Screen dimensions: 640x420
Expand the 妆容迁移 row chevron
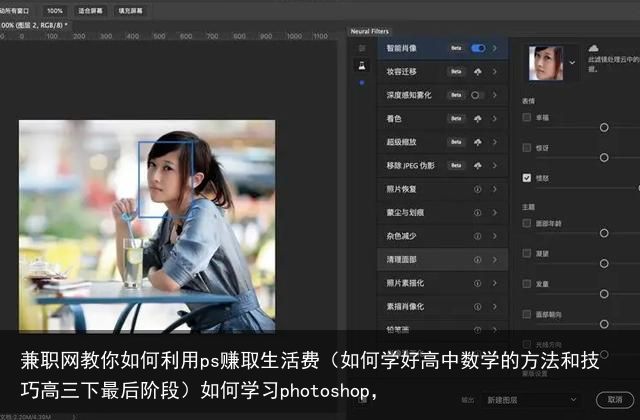[x=495, y=72]
